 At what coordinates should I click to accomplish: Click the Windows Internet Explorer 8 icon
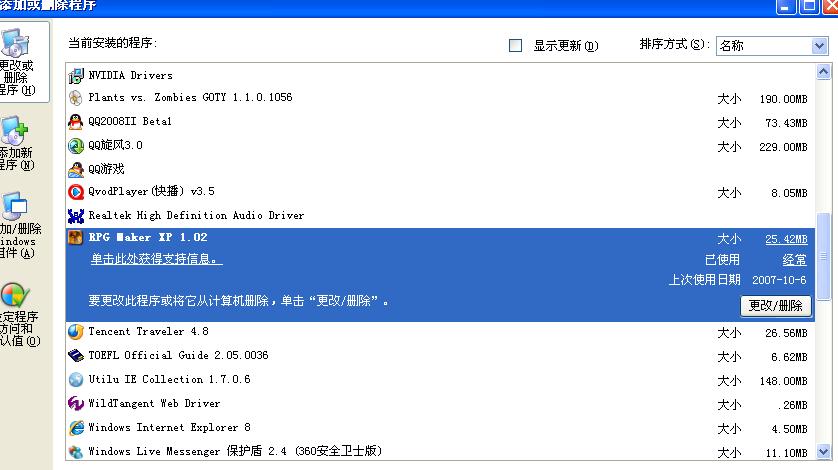click(x=76, y=428)
